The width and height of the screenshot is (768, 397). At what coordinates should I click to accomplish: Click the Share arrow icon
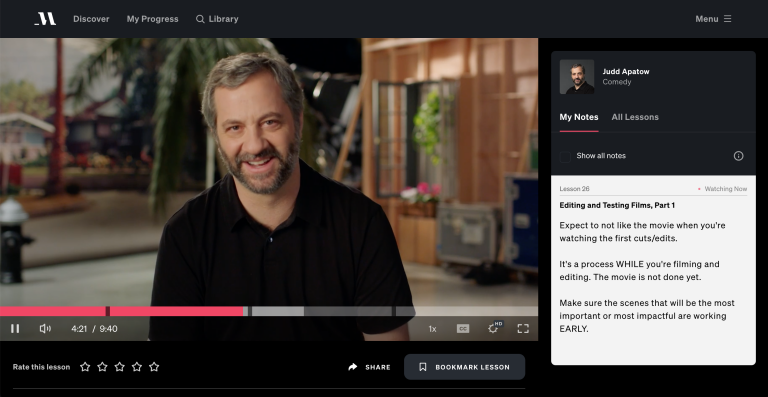[x=353, y=367]
